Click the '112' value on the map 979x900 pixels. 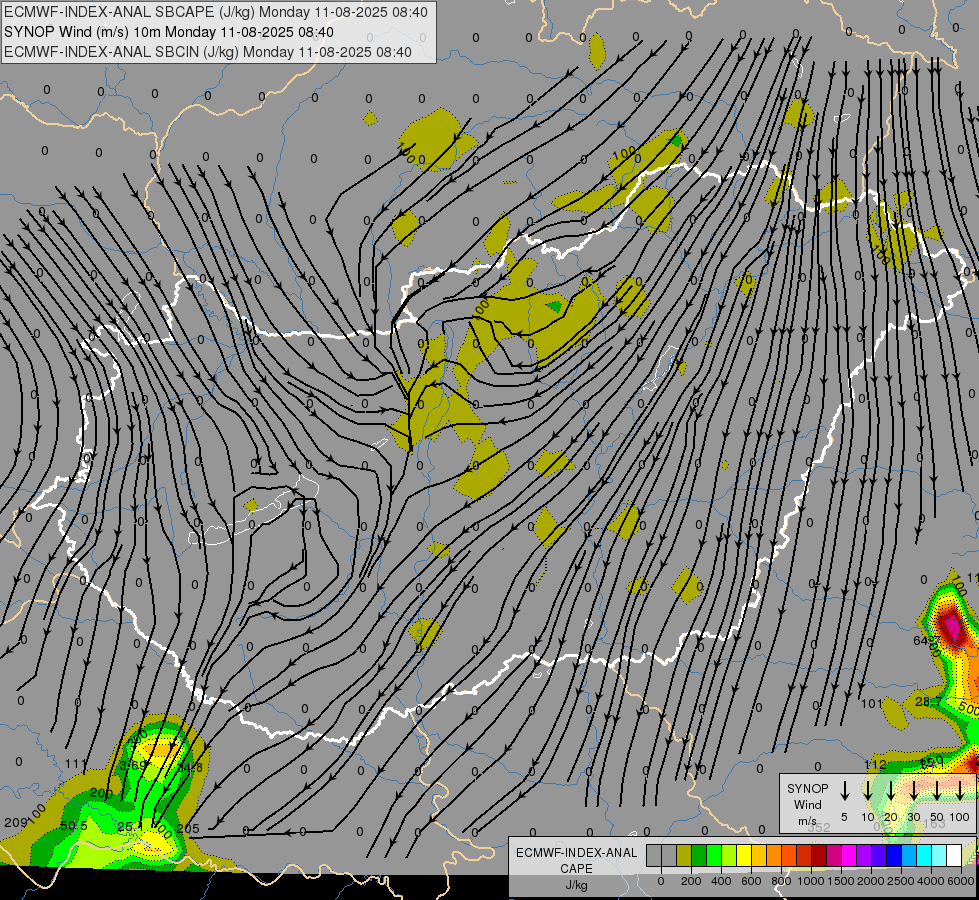click(x=875, y=764)
